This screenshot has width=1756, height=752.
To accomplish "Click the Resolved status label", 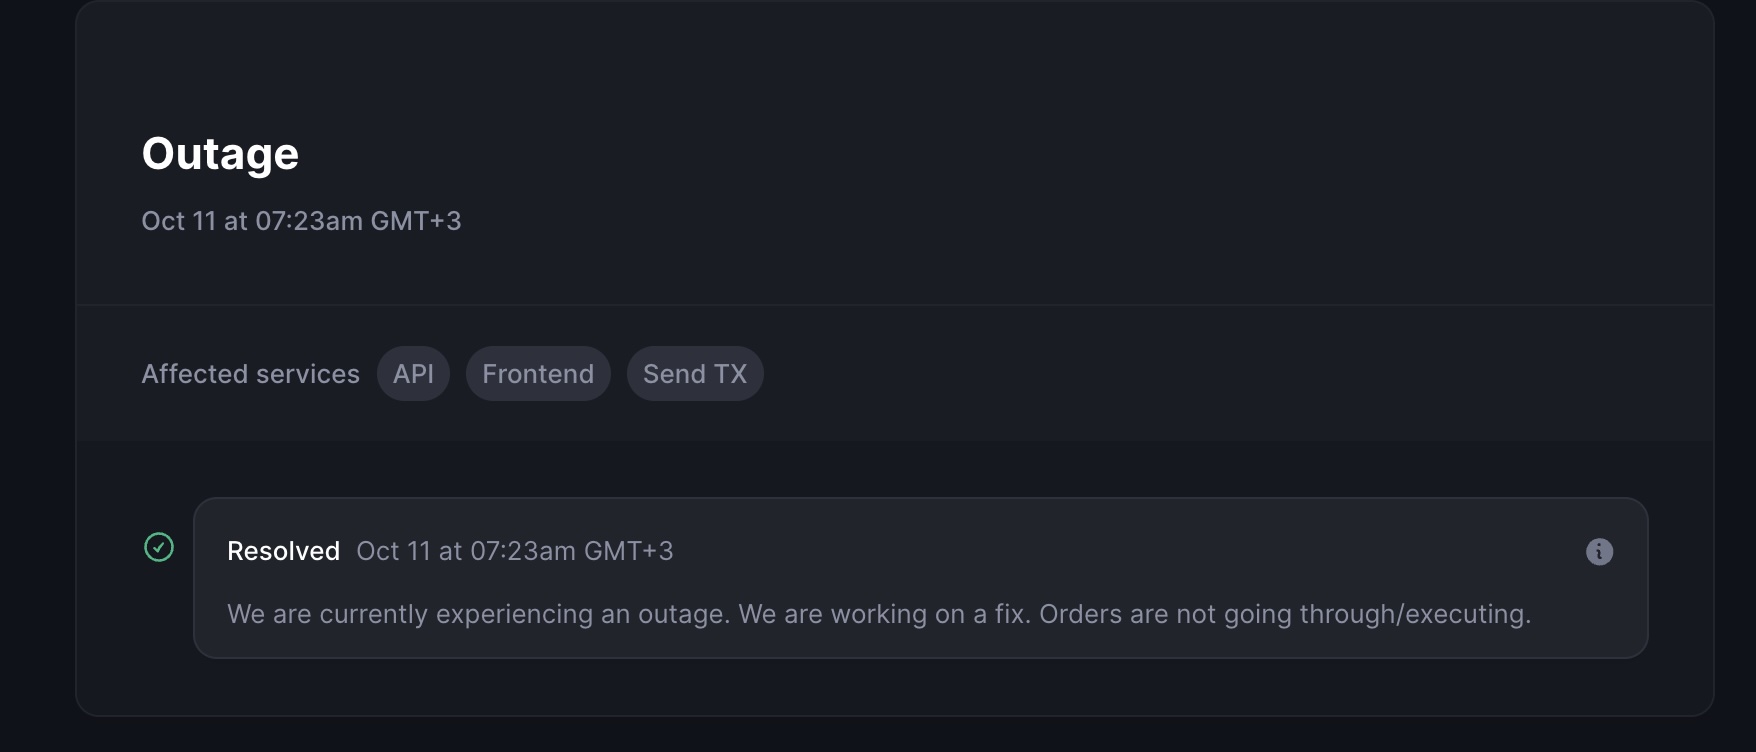I will [x=283, y=551].
